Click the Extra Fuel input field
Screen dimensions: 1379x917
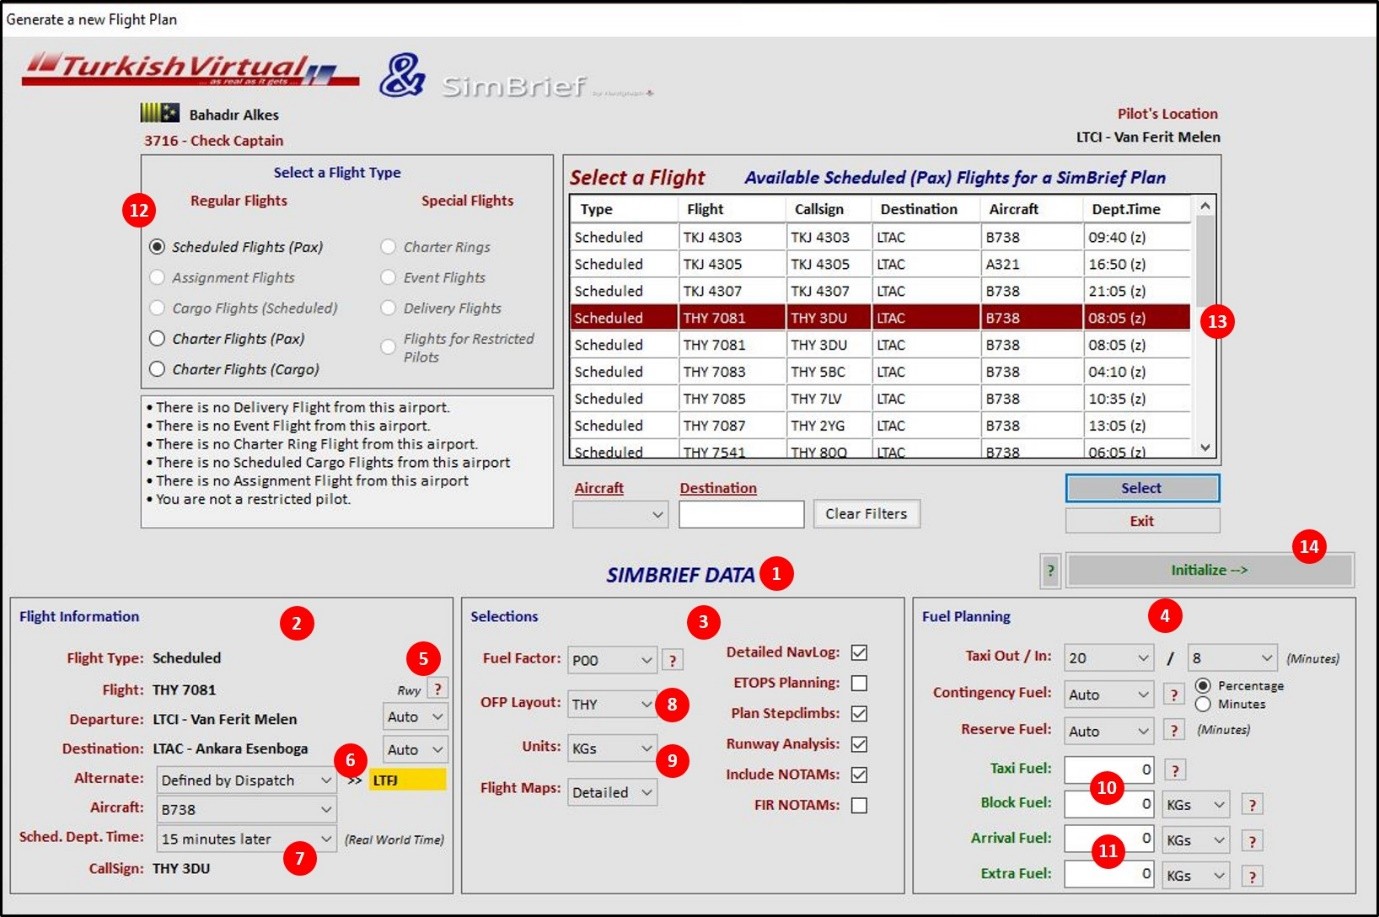pos(1109,874)
